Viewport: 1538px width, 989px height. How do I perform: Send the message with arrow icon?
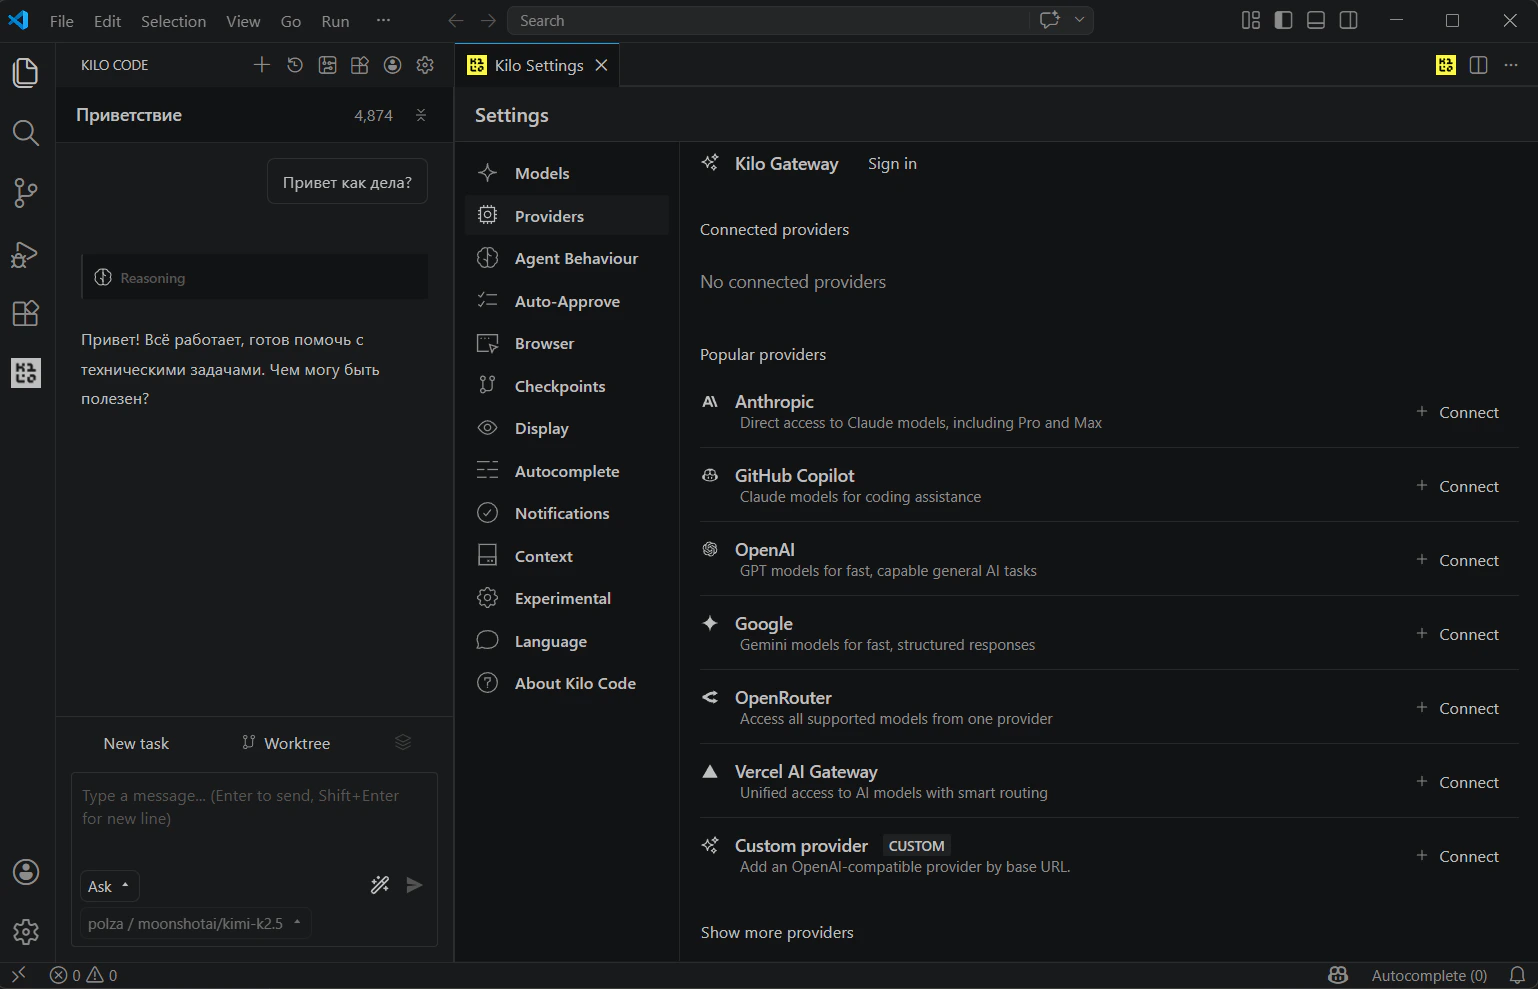point(414,885)
